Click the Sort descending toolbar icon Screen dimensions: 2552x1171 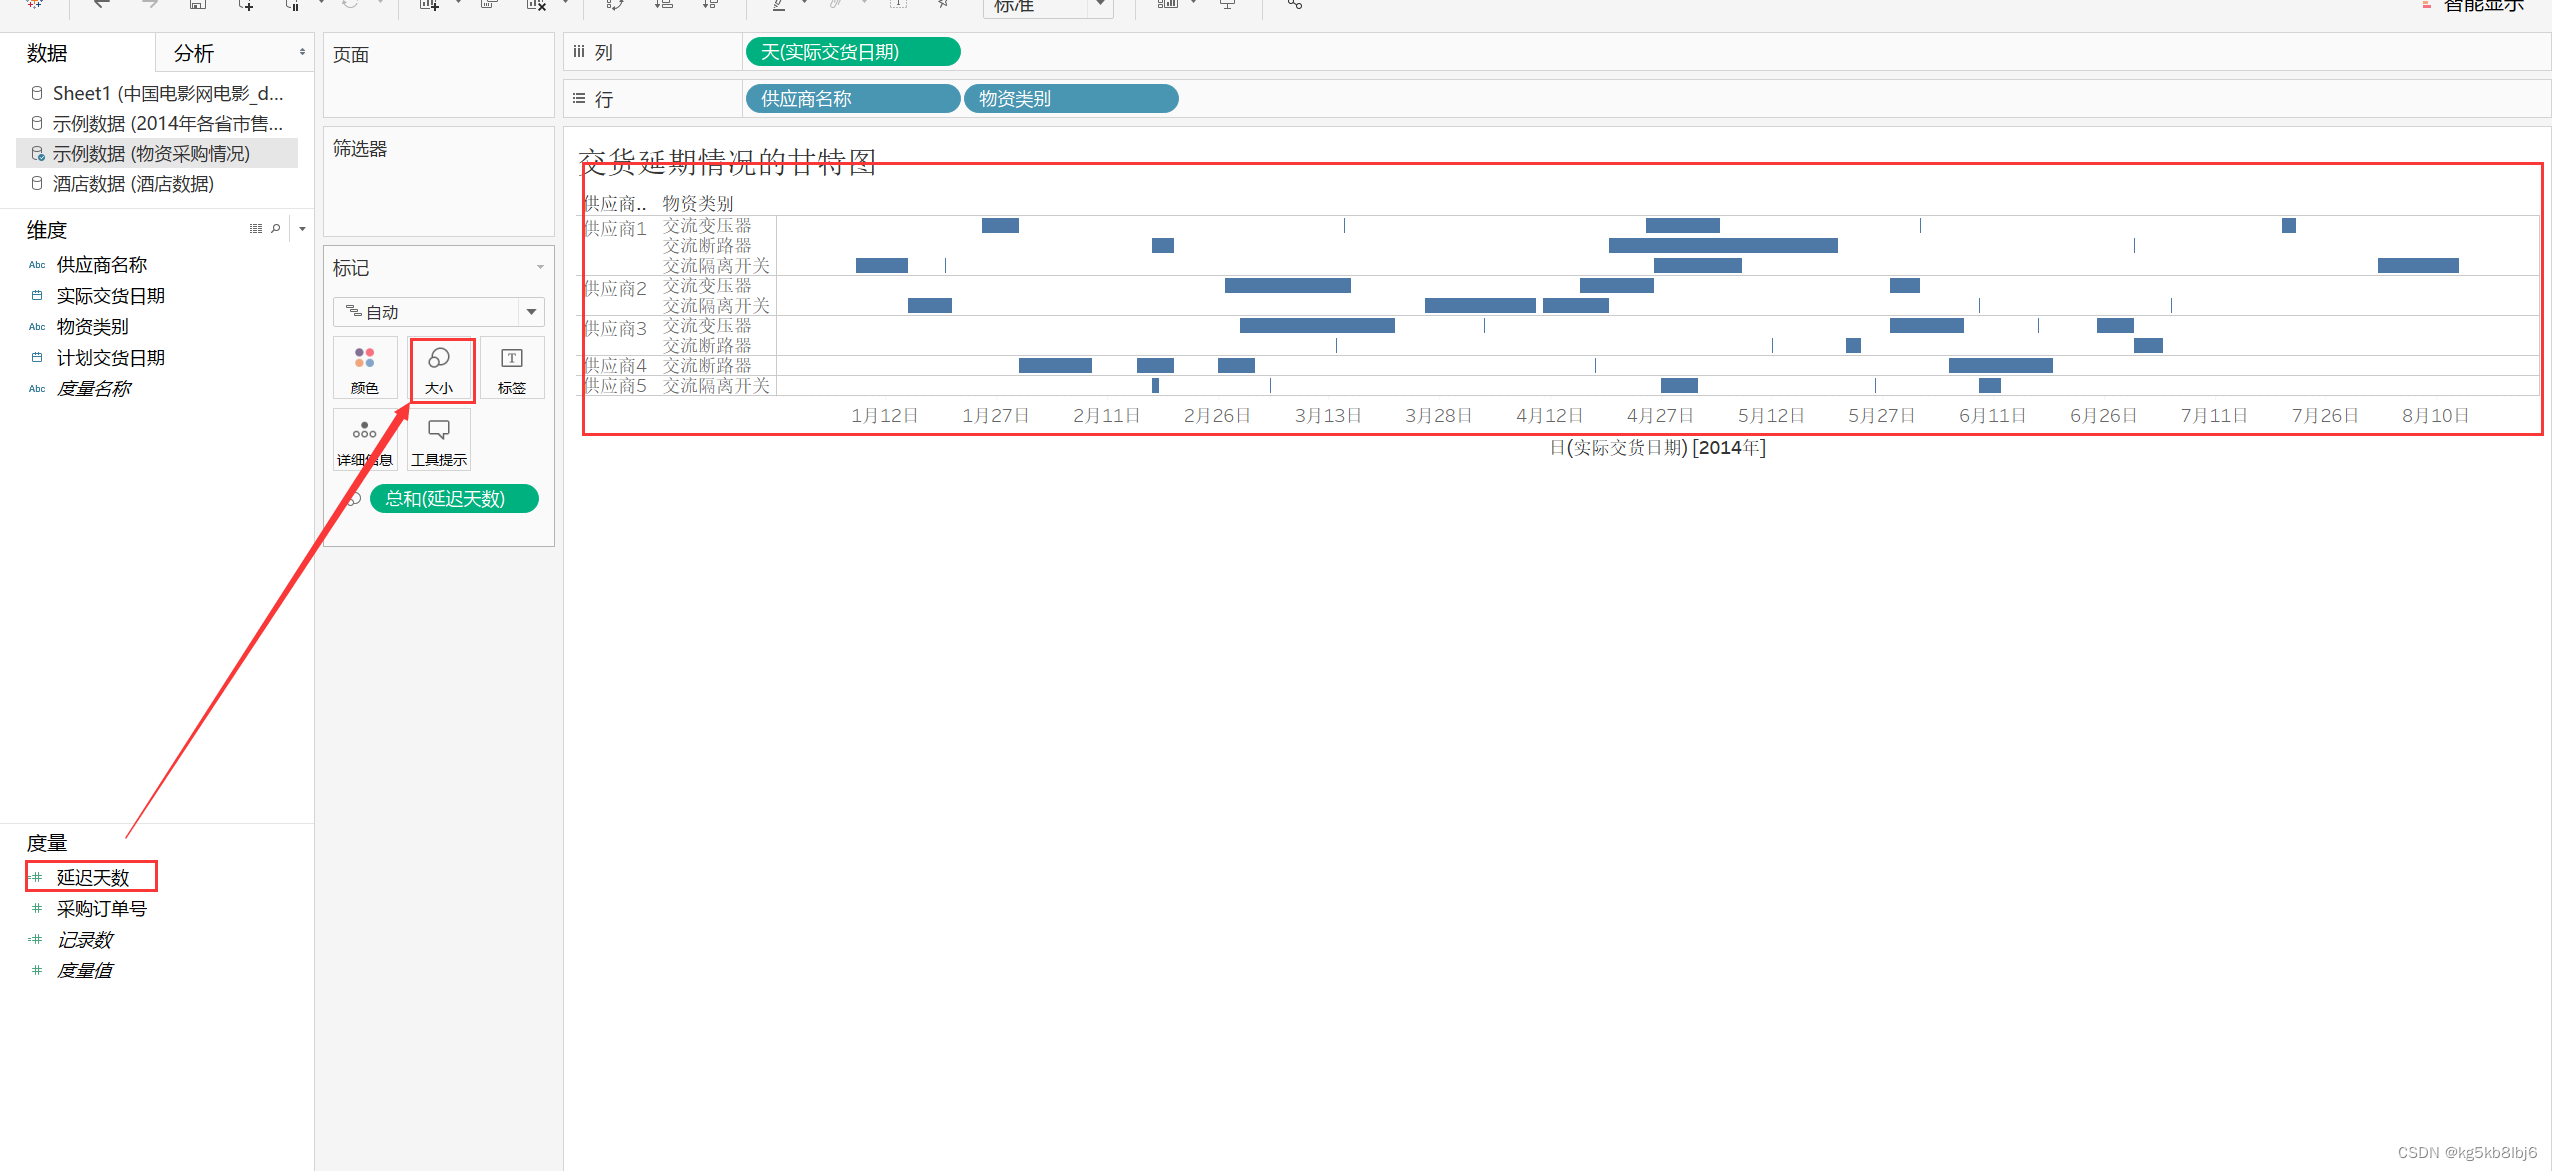tap(710, 4)
